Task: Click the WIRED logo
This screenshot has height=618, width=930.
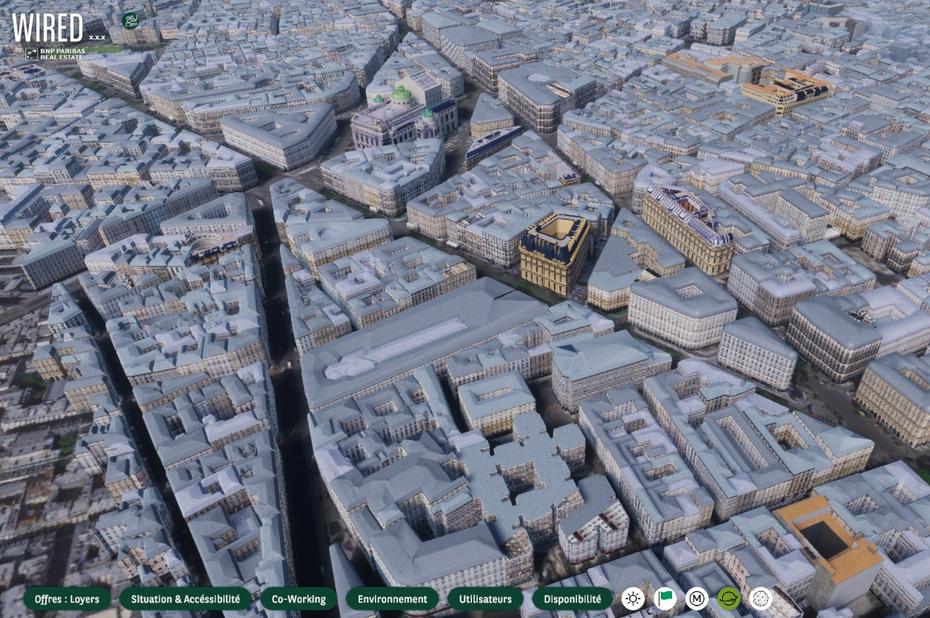Action: pos(47,26)
